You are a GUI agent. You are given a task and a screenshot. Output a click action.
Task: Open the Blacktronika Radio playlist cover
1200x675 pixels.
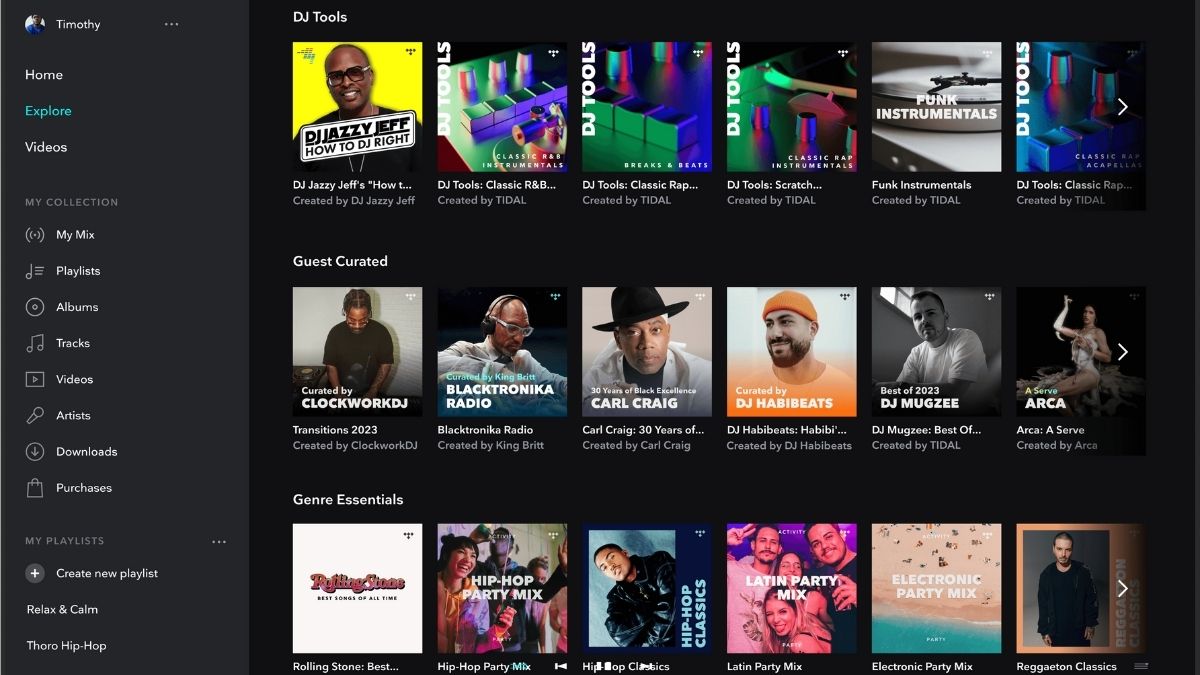click(502, 352)
